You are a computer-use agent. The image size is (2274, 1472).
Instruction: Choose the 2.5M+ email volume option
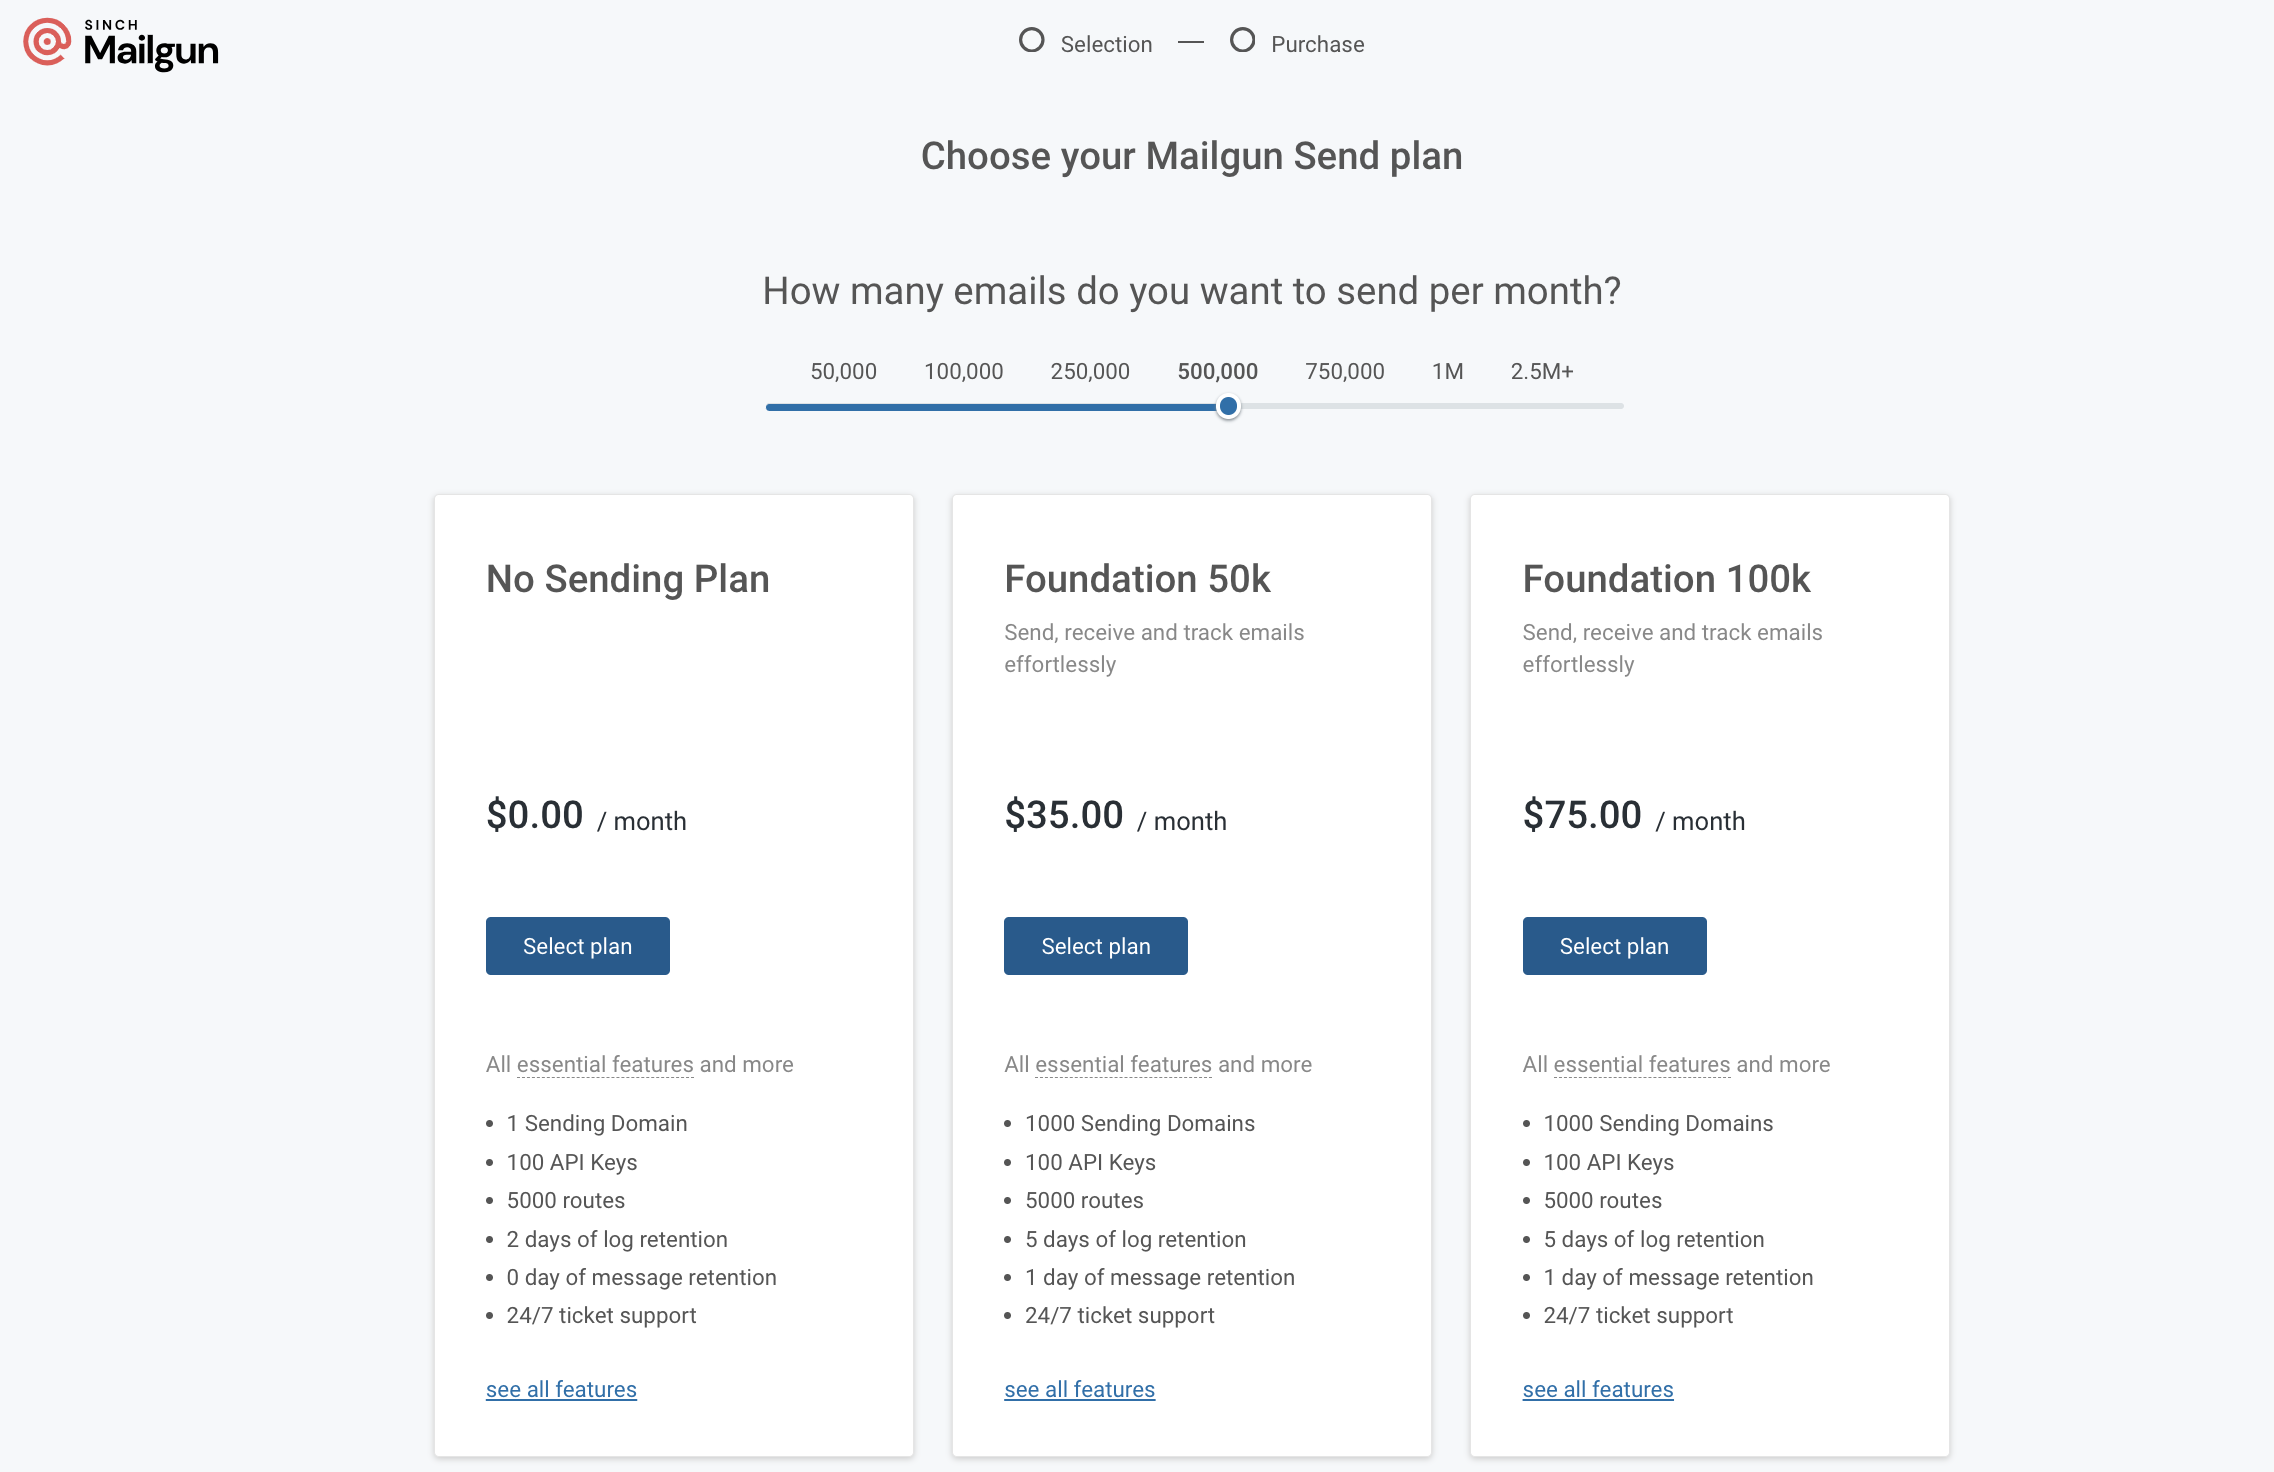[x=1541, y=371]
